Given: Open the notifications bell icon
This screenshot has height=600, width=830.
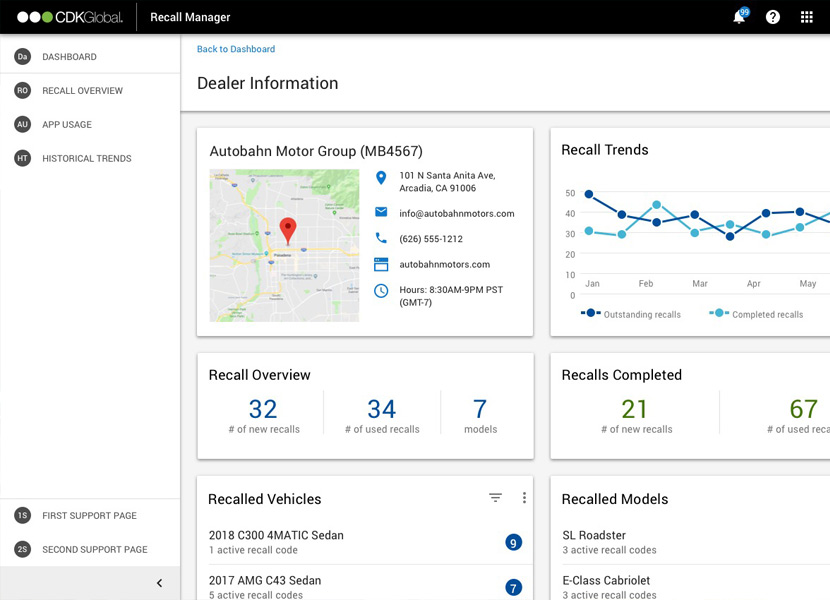Looking at the screenshot, I should tap(739, 17).
